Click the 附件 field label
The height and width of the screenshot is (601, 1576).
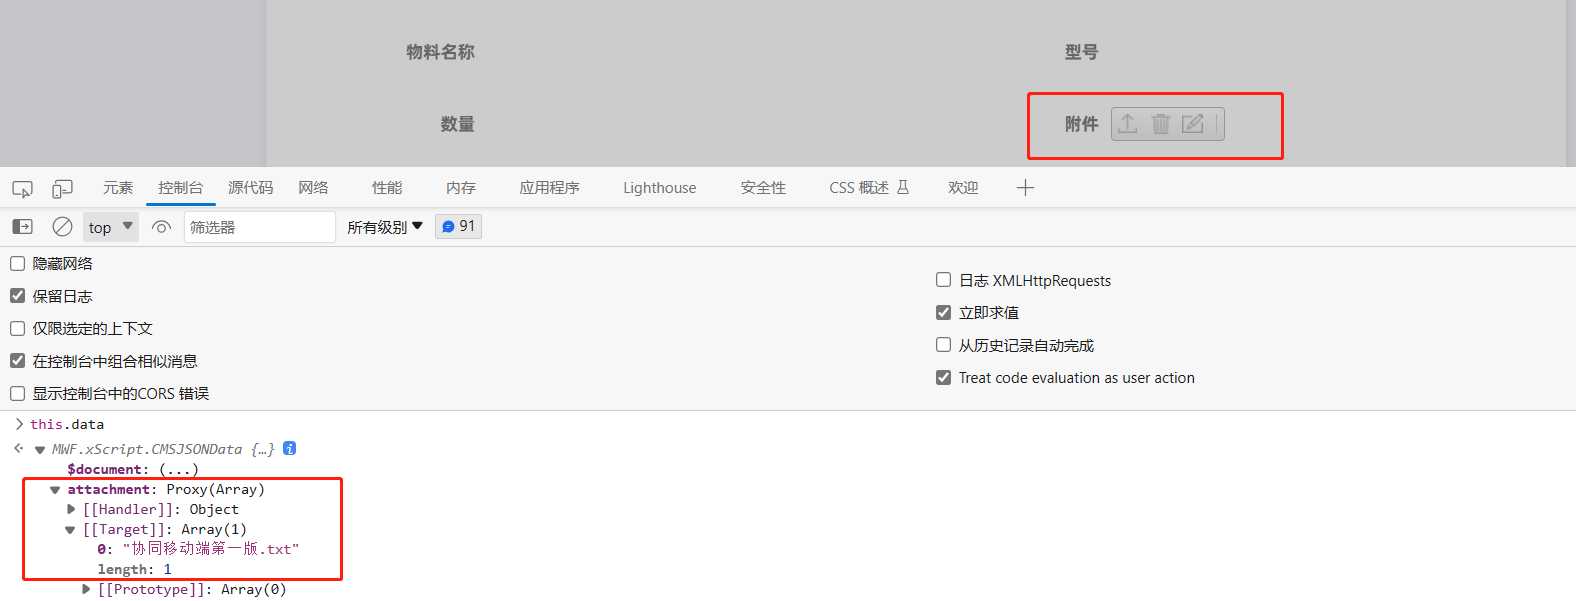pos(1081,124)
